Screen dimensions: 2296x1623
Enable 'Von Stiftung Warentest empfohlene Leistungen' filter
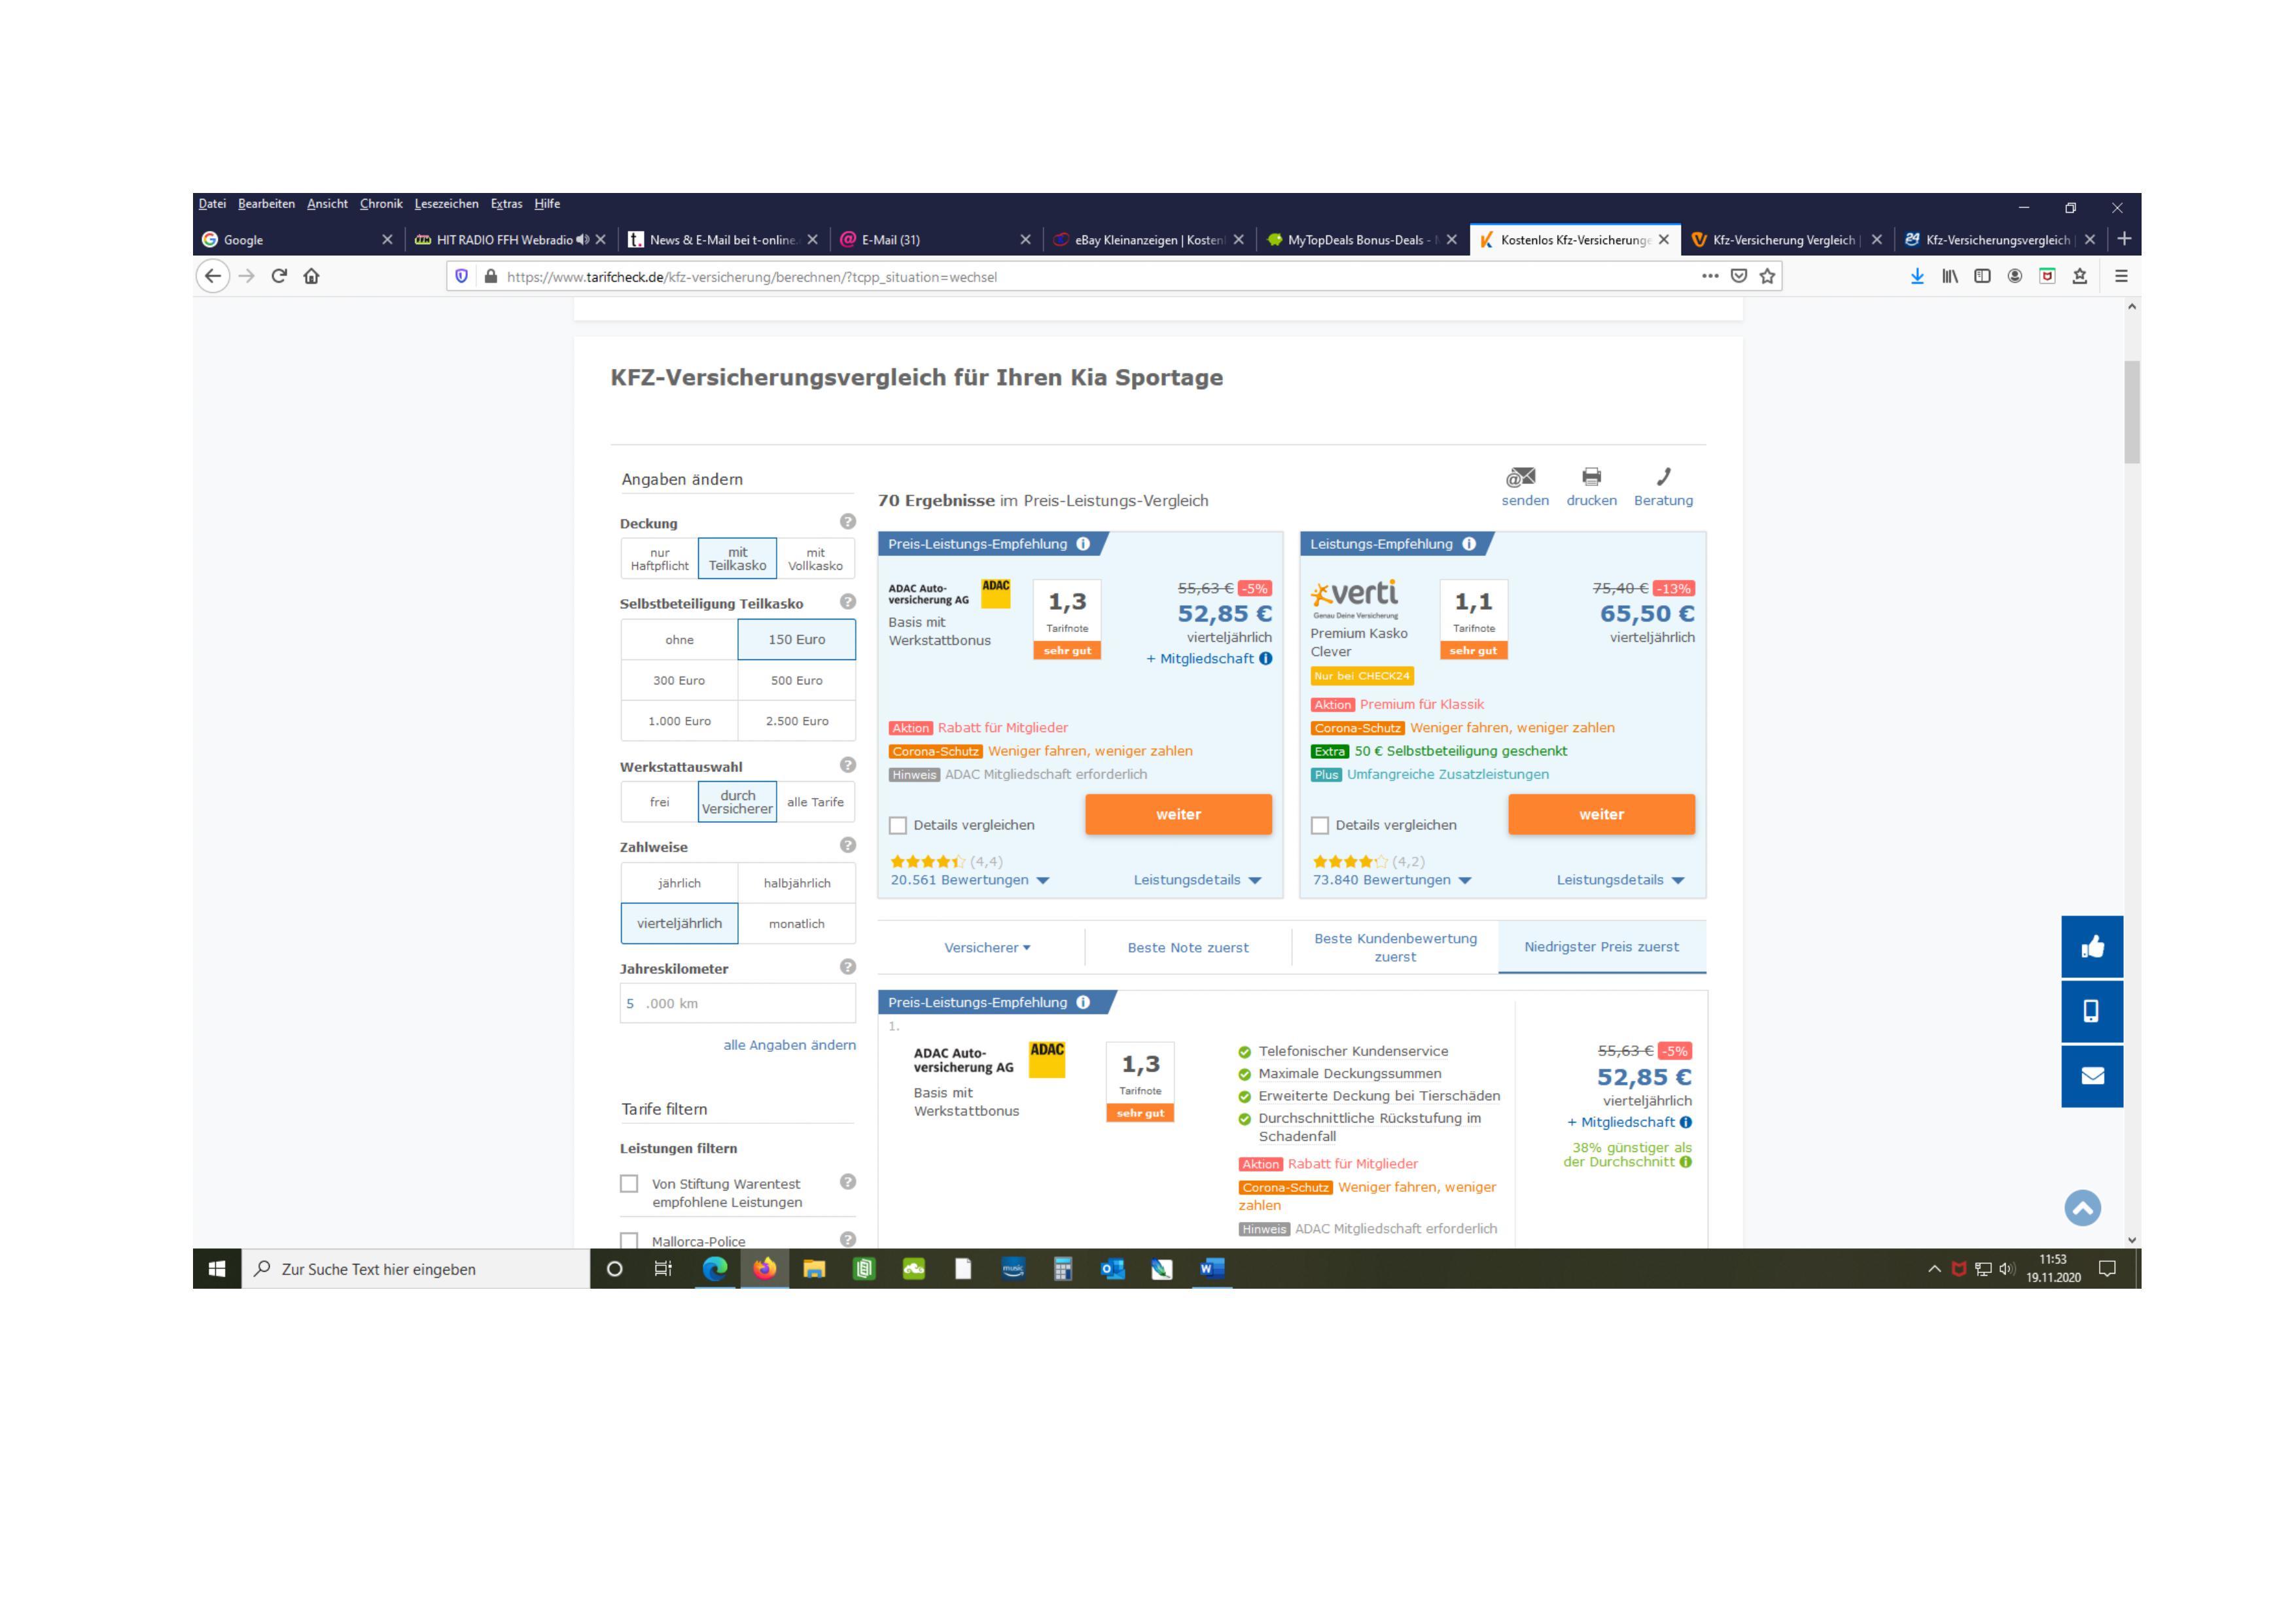[x=629, y=1184]
